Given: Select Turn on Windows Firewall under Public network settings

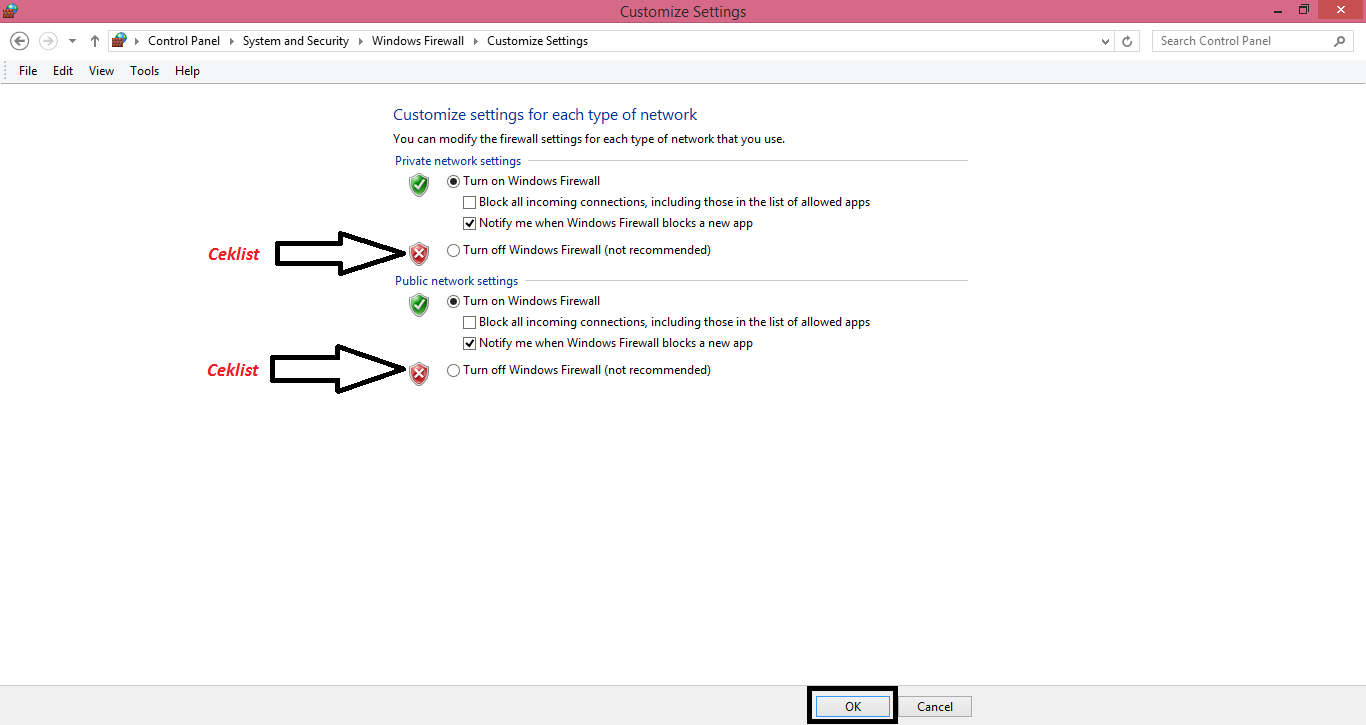Looking at the screenshot, I should 453,301.
